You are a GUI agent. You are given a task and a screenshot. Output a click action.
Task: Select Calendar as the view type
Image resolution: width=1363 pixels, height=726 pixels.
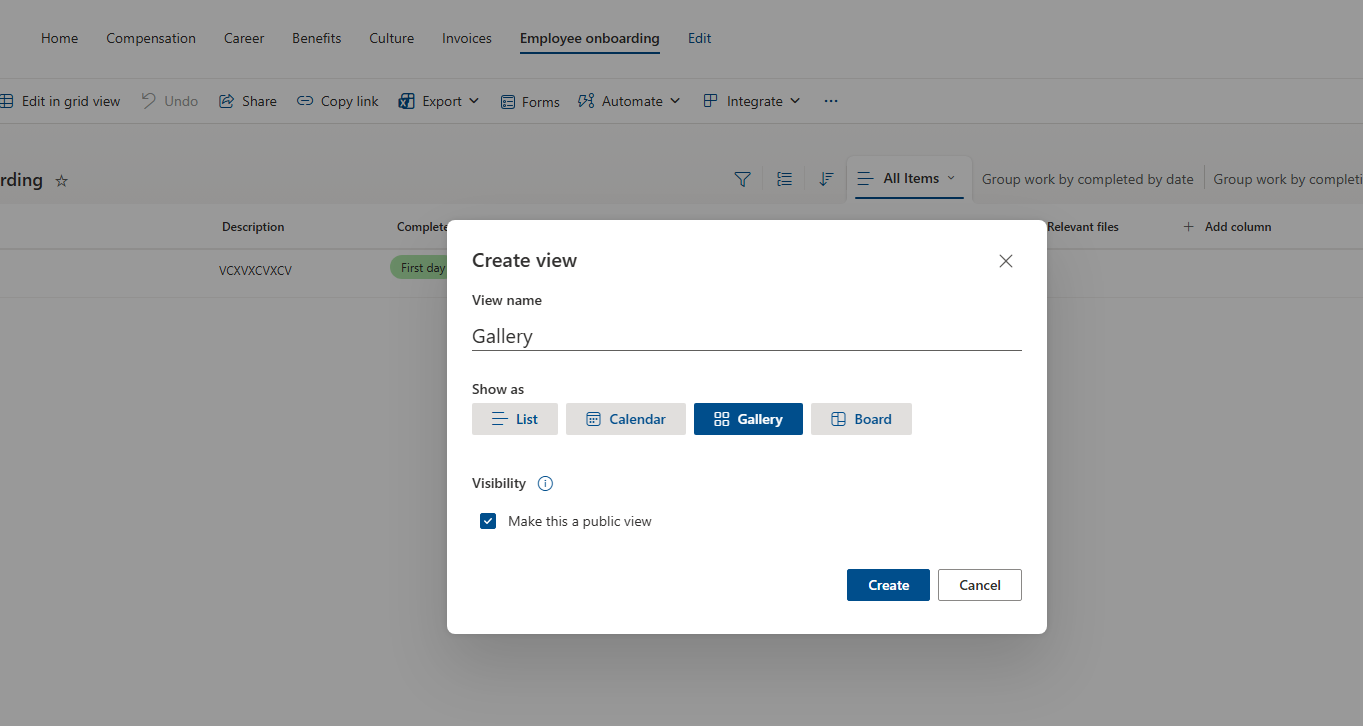[626, 419]
